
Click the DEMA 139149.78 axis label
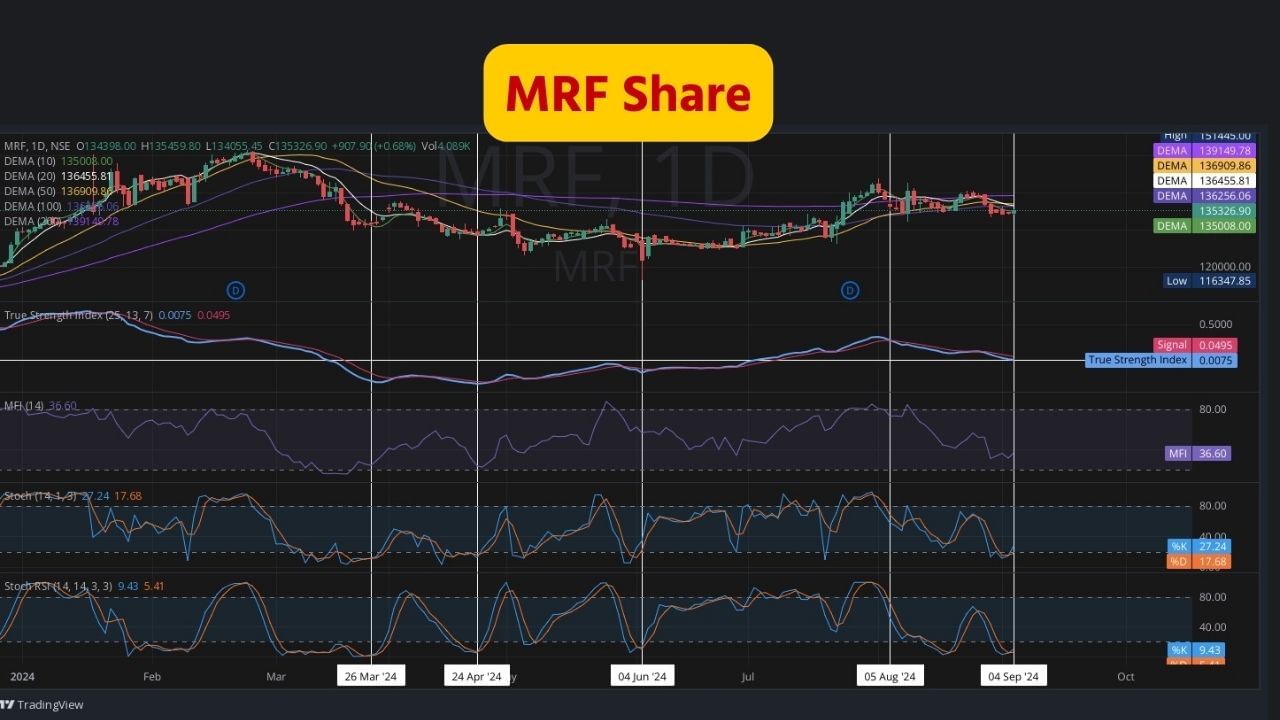click(x=1205, y=150)
